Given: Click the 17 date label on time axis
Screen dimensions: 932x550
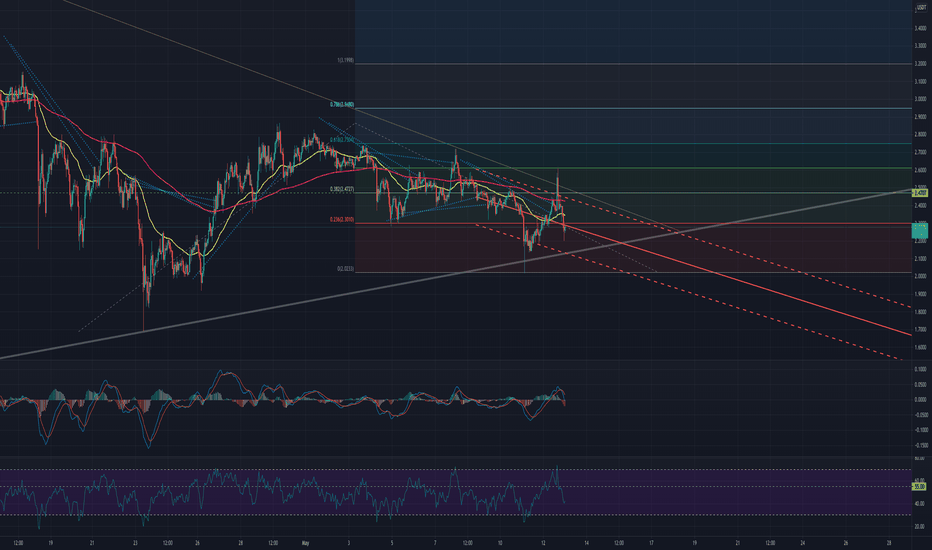Looking at the screenshot, I should tap(651, 543).
